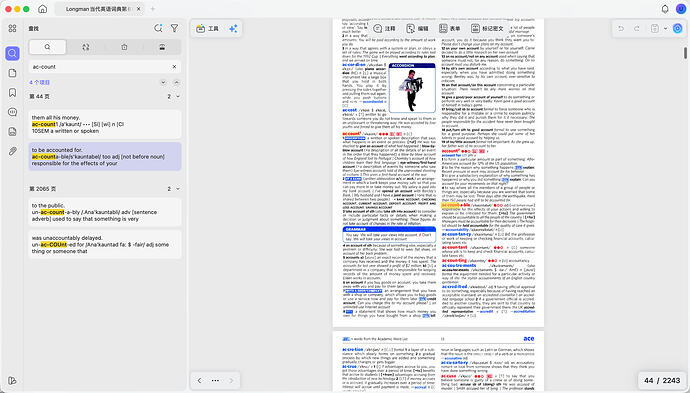Click the undo arrow icon
Viewport: 690px width, 393px height.
click(621, 29)
